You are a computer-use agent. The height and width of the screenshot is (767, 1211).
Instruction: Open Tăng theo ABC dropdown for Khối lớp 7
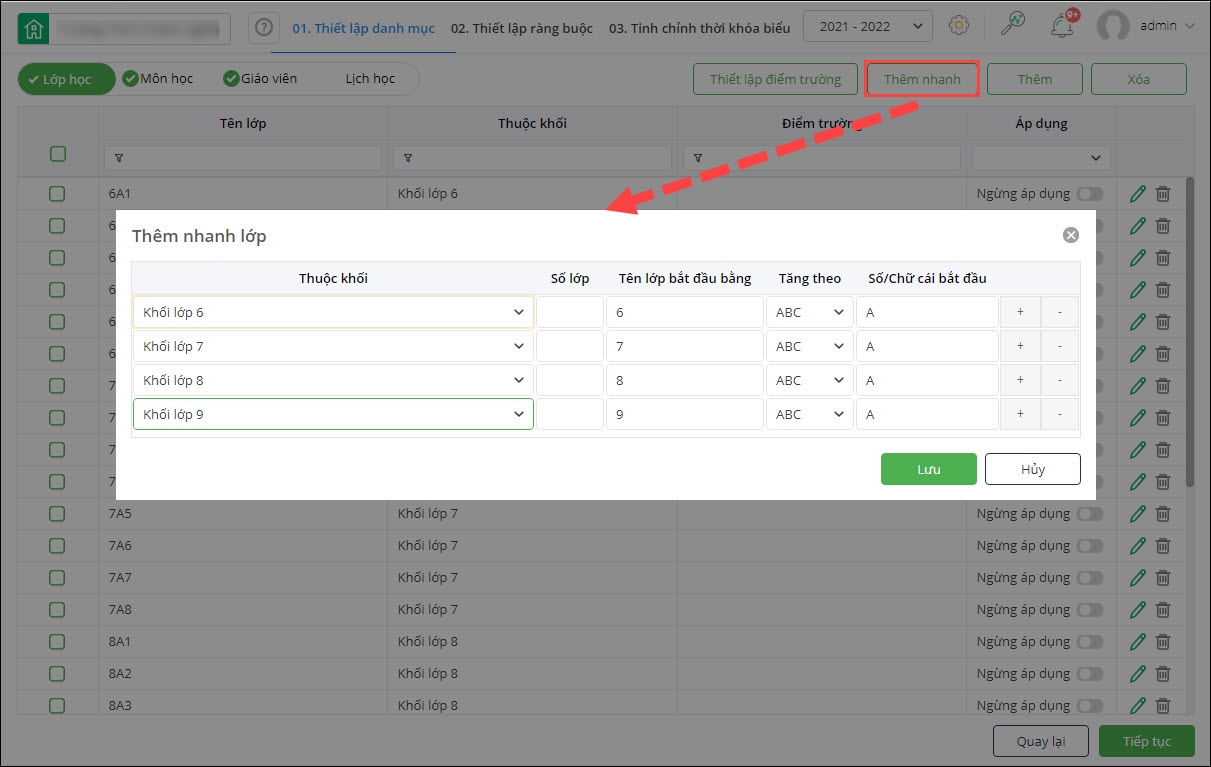pyautogui.click(x=809, y=347)
